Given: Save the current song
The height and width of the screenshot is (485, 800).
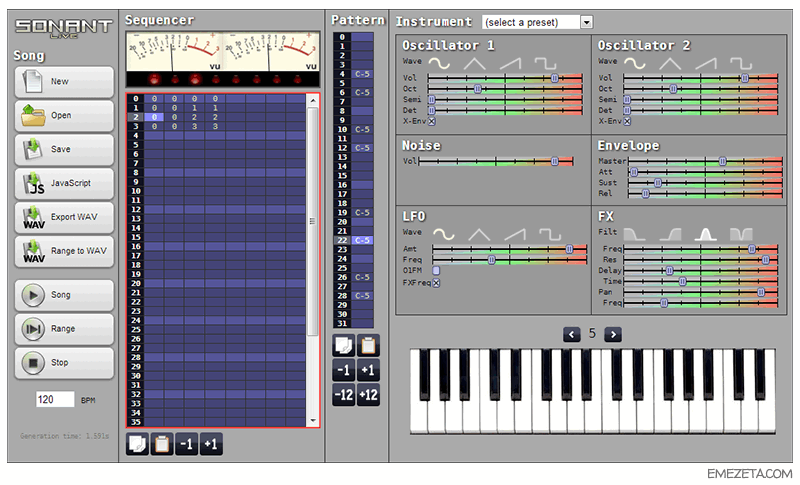Looking at the screenshot, I should [64, 149].
